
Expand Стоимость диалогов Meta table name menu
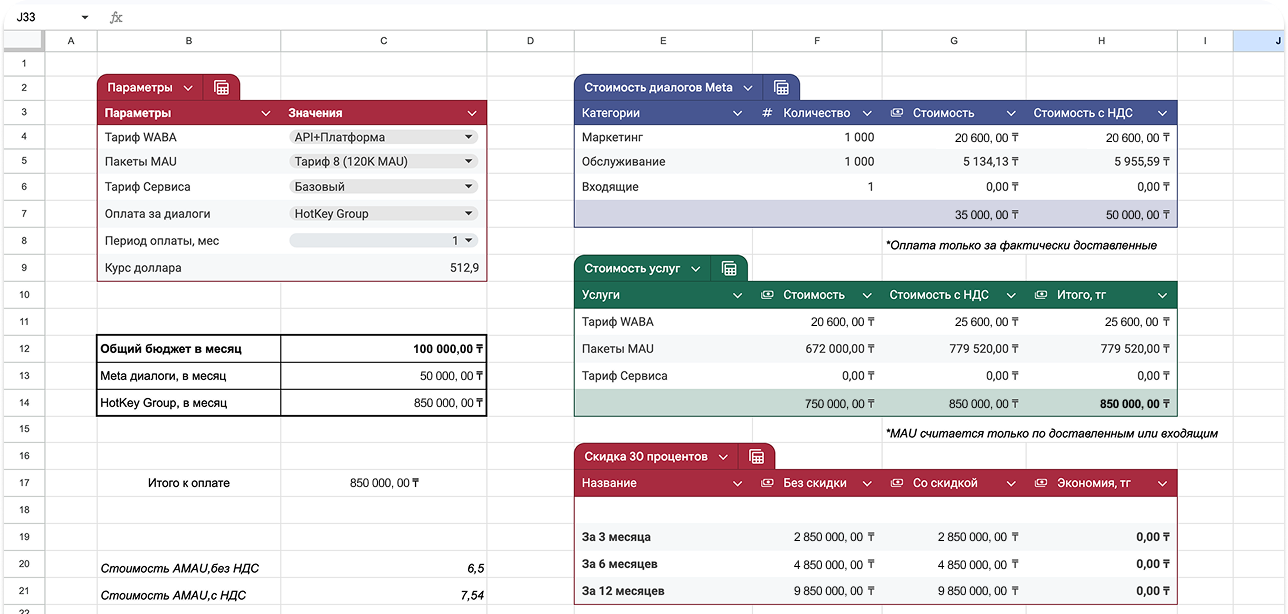coord(748,88)
